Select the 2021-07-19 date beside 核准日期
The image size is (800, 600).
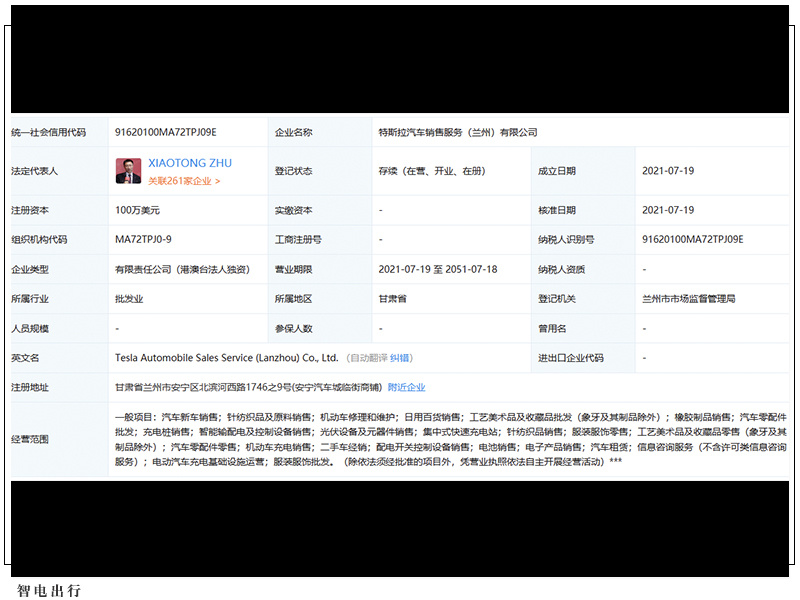pos(668,210)
